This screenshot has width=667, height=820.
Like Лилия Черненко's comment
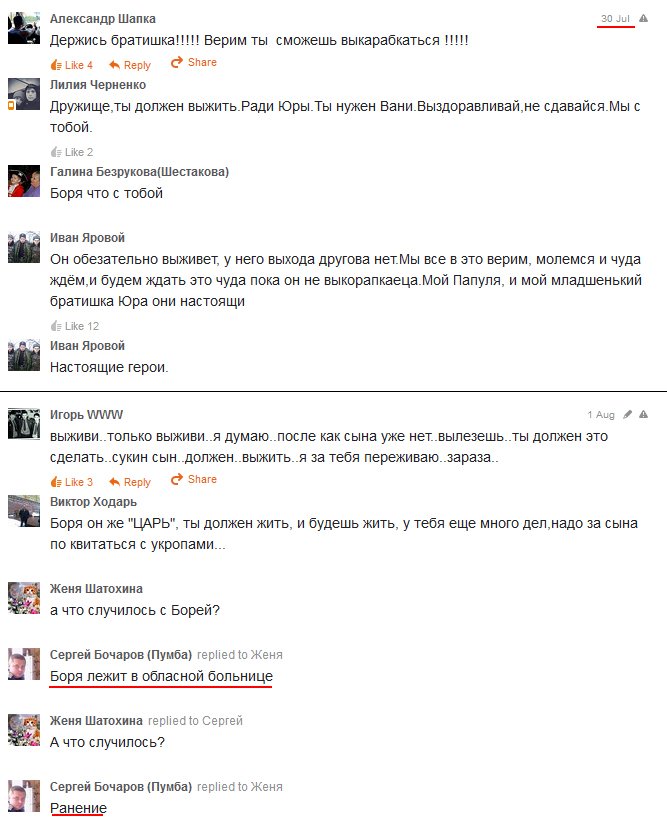(x=72, y=152)
